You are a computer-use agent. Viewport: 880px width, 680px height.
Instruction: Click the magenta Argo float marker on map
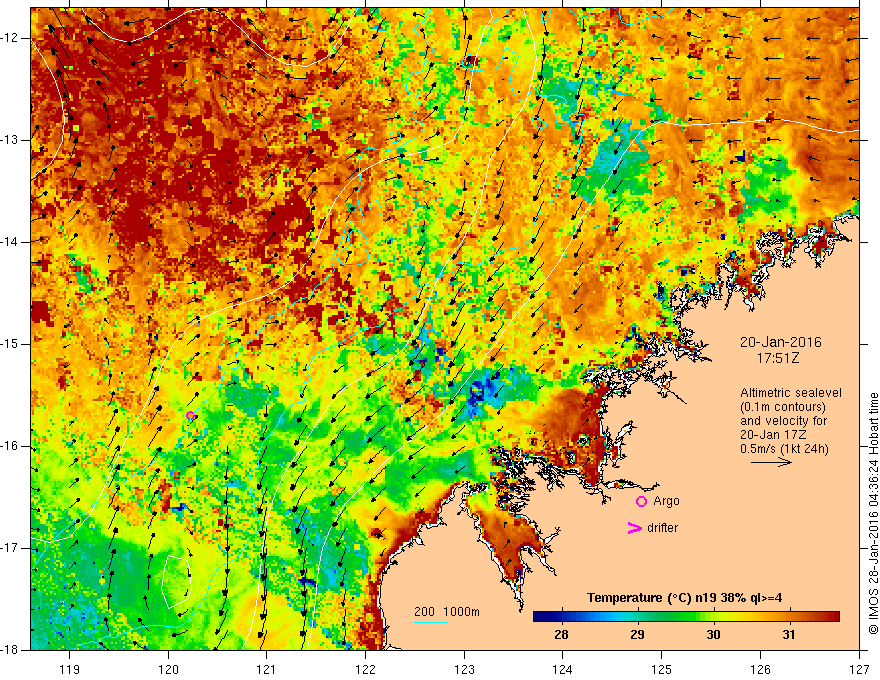tap(190, 416)
